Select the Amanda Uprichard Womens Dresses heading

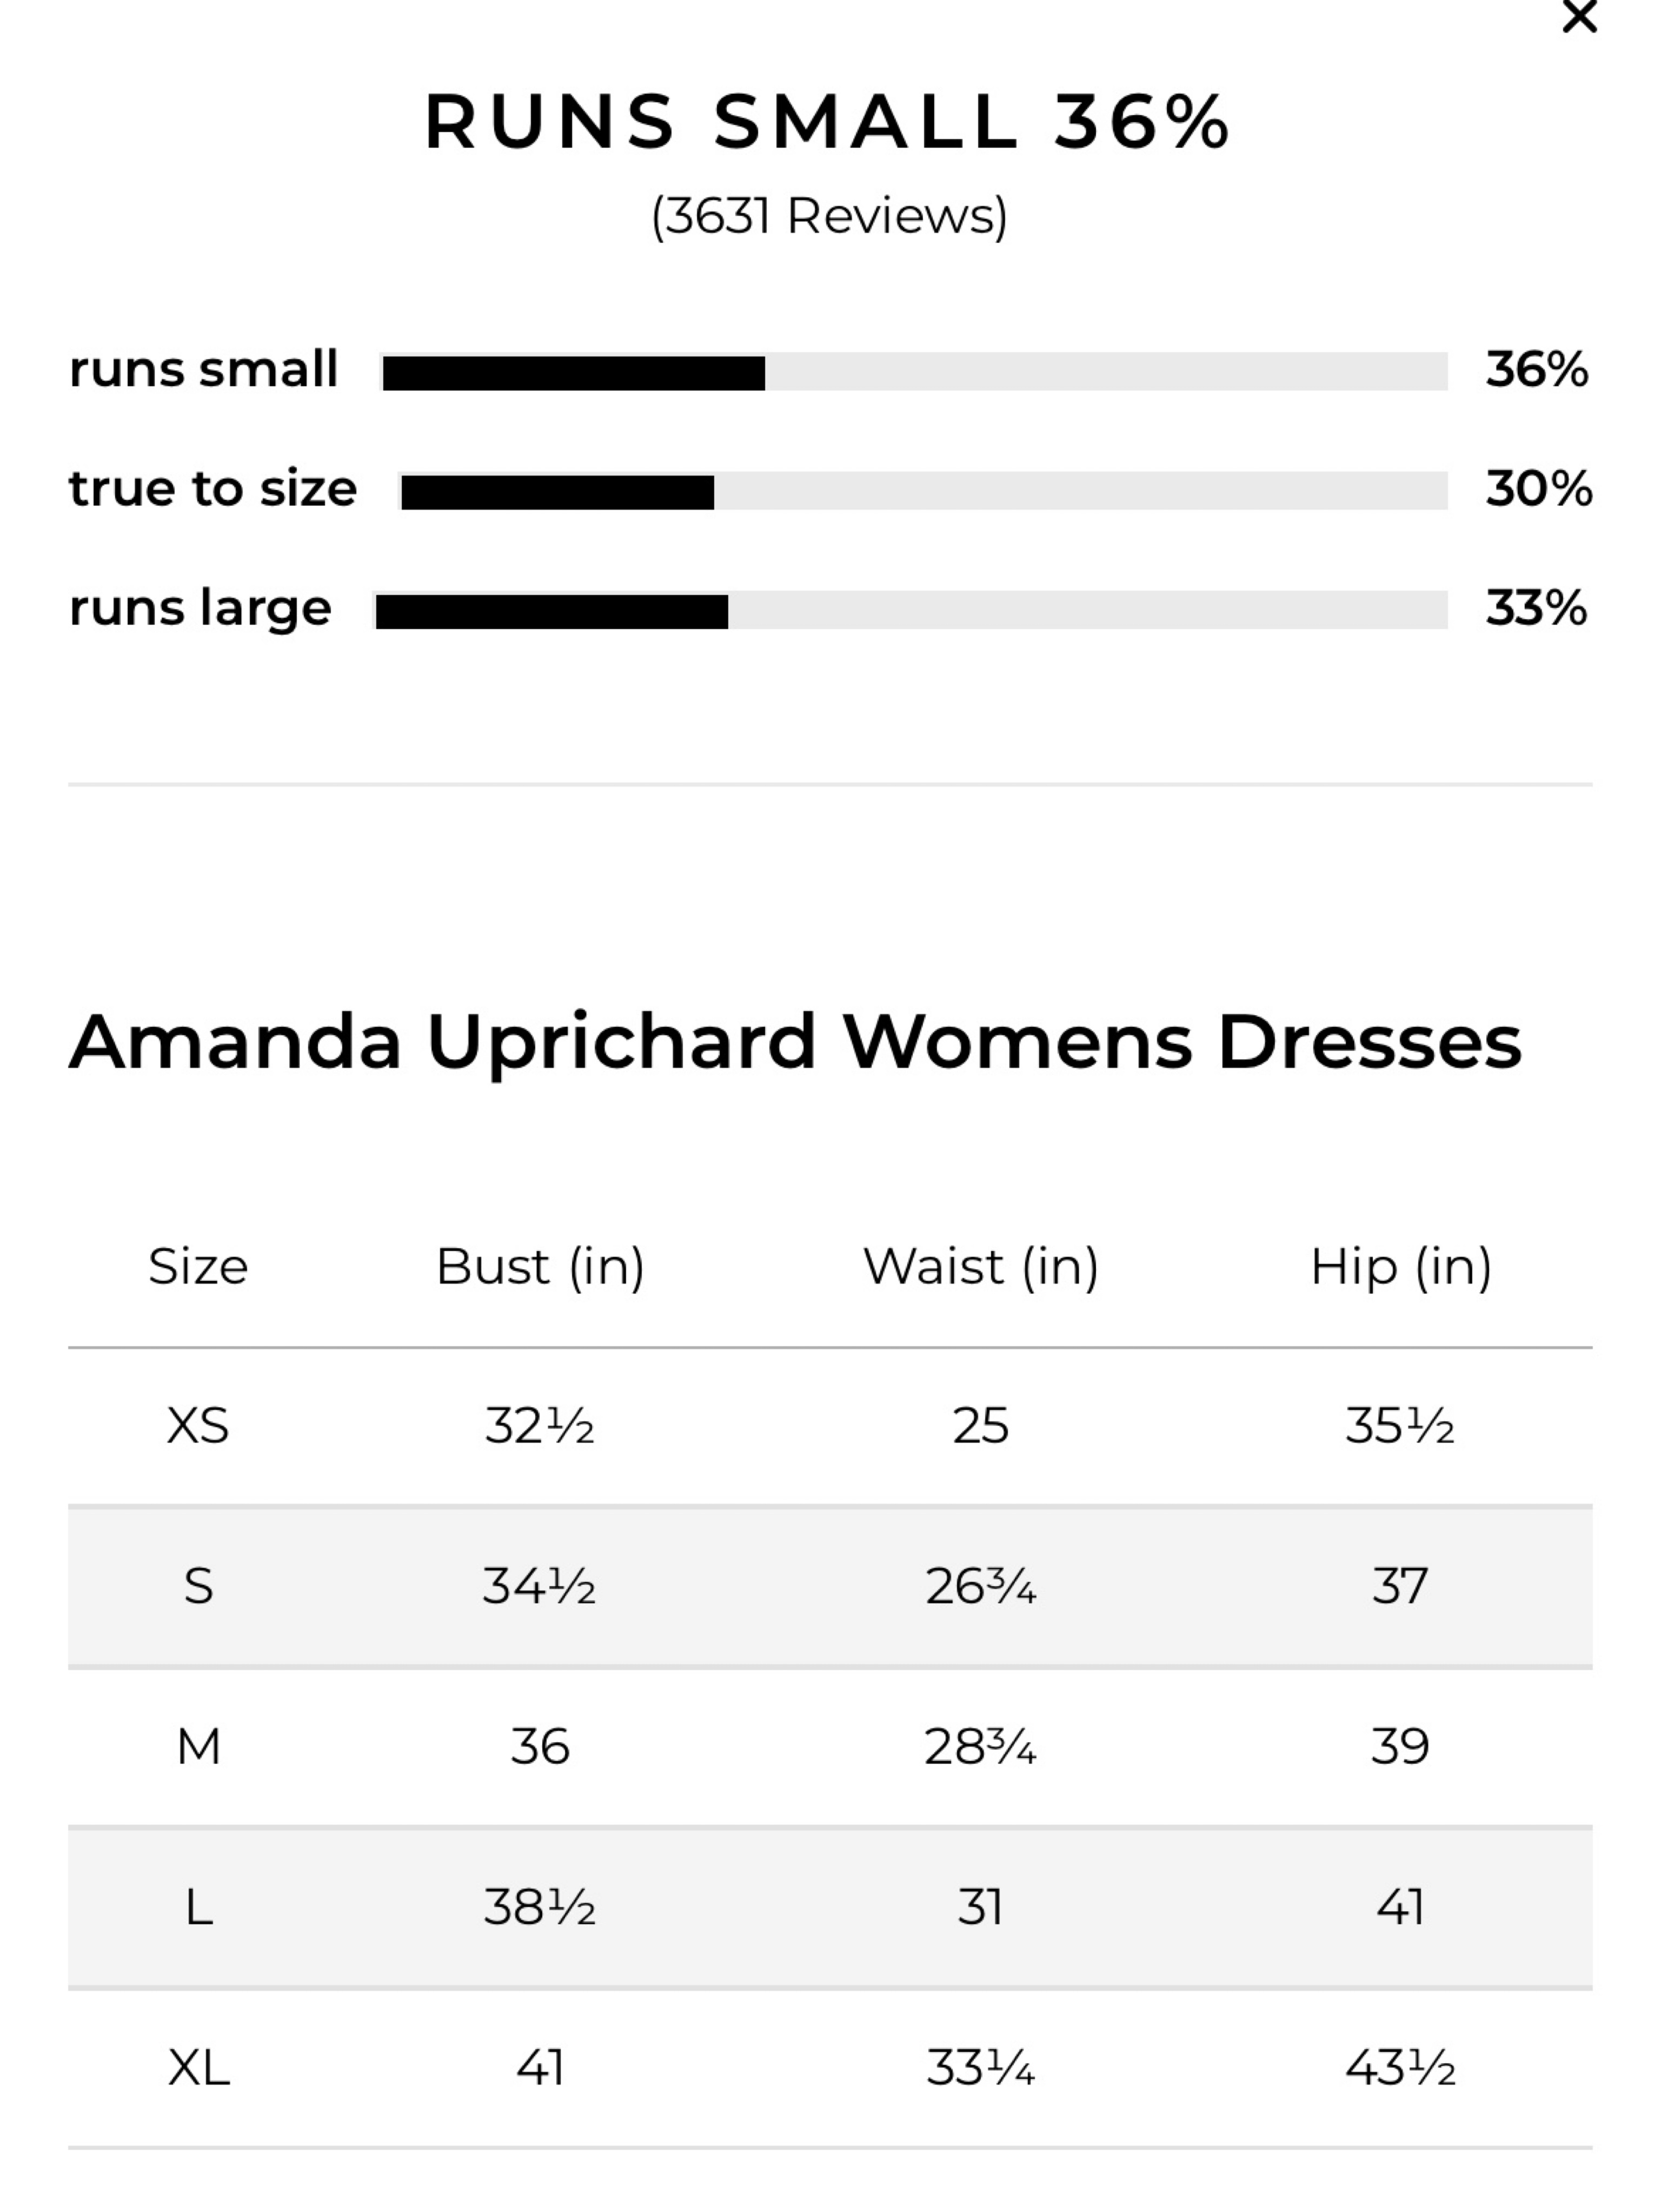[795, 1042]
